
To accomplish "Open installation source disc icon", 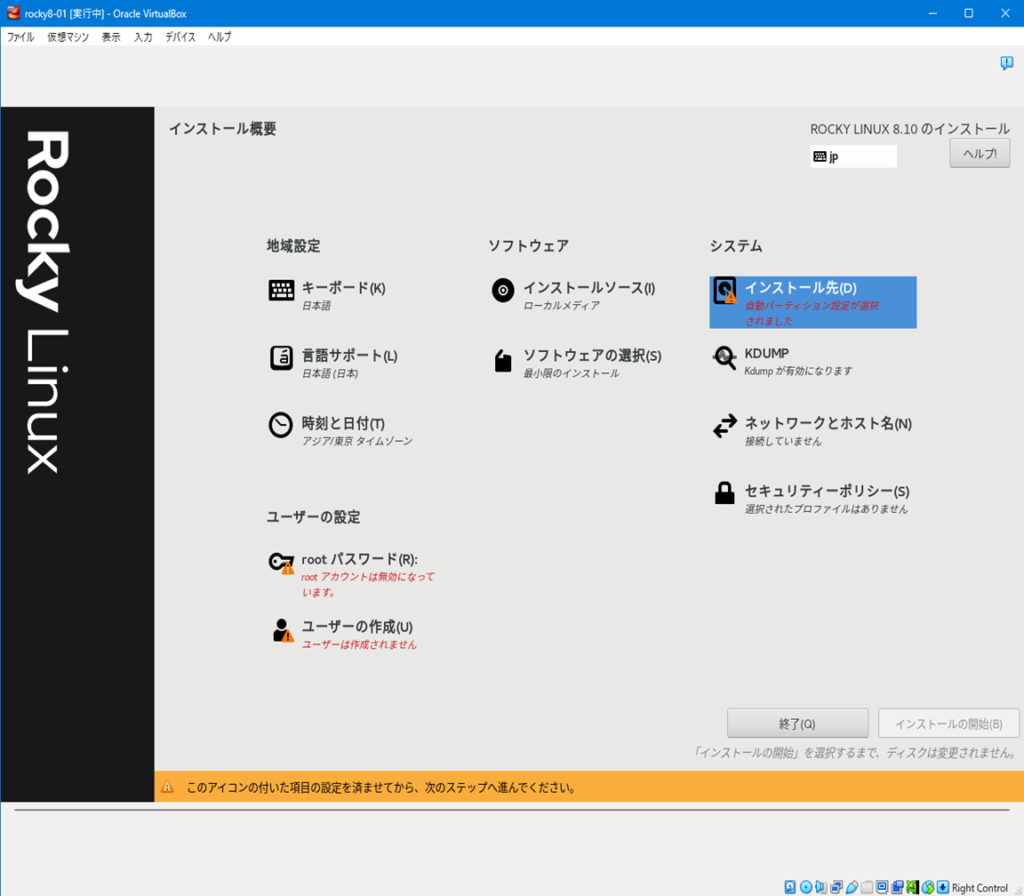I will 503,290.
